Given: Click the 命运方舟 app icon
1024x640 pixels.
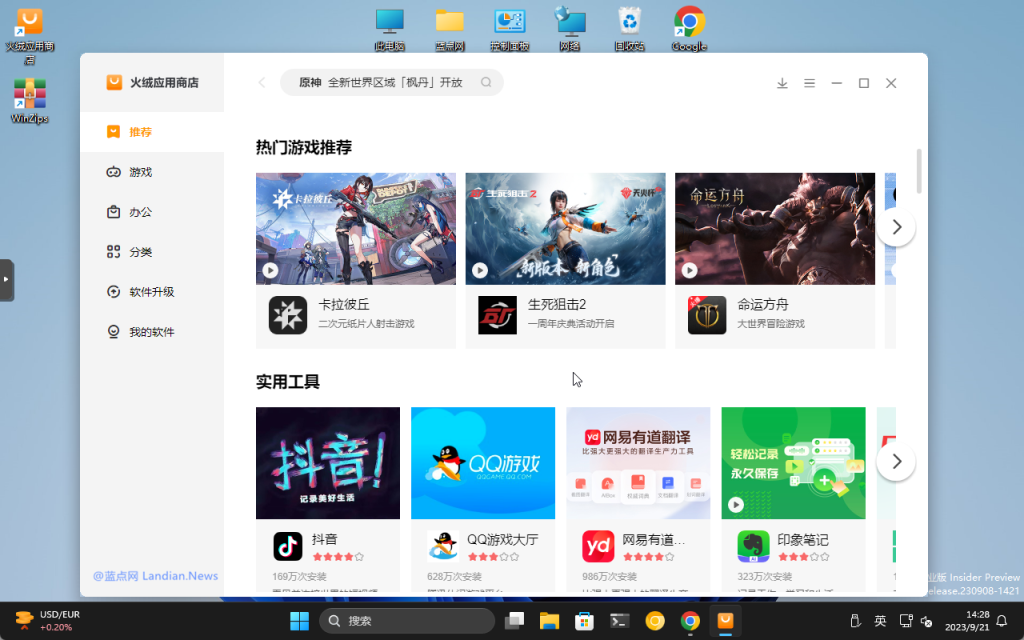Looking at the screenshot, I should (x=707, y=315).
